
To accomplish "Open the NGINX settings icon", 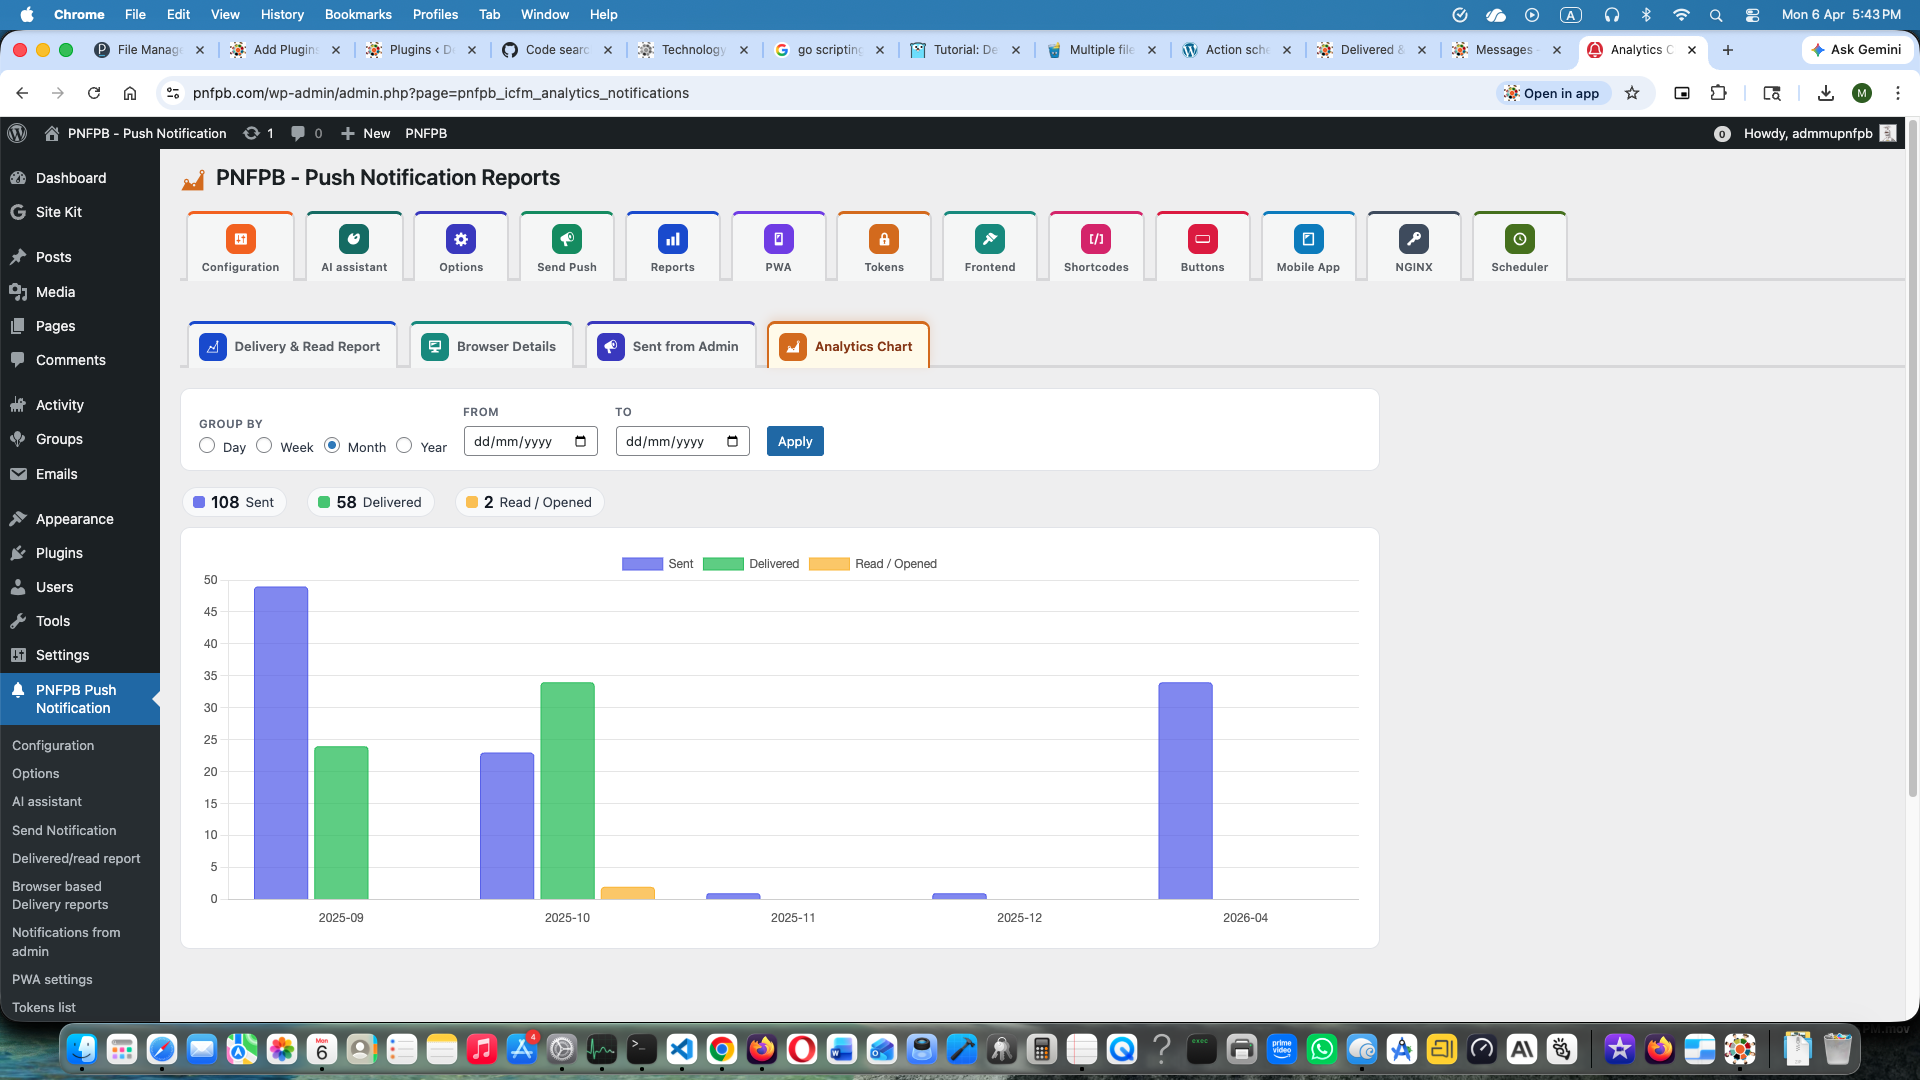I will click(x=1413, y=240).
